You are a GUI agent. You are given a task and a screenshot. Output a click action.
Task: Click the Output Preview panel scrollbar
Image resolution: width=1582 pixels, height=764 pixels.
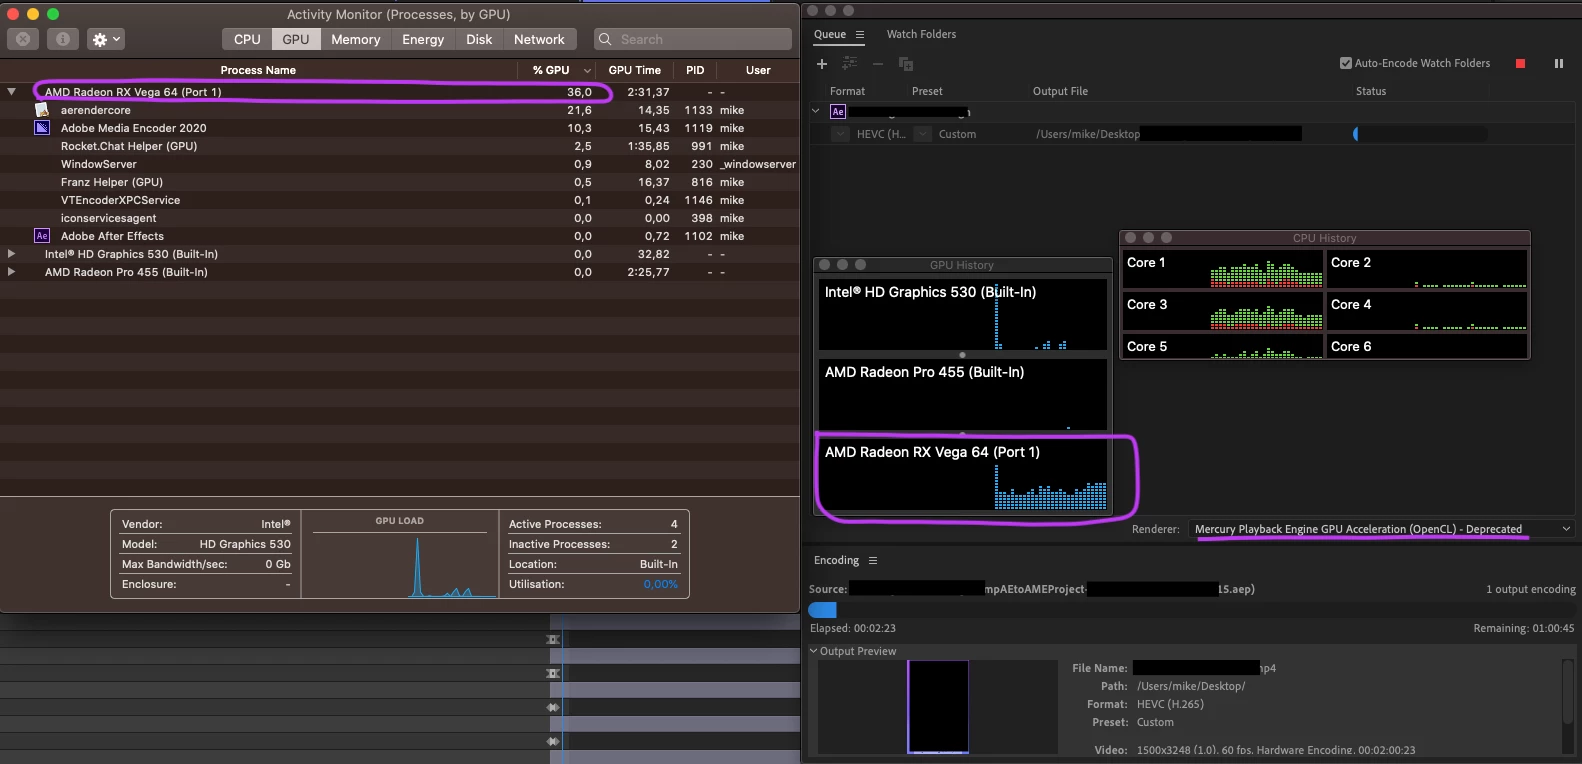click(x=1567, y=690)
